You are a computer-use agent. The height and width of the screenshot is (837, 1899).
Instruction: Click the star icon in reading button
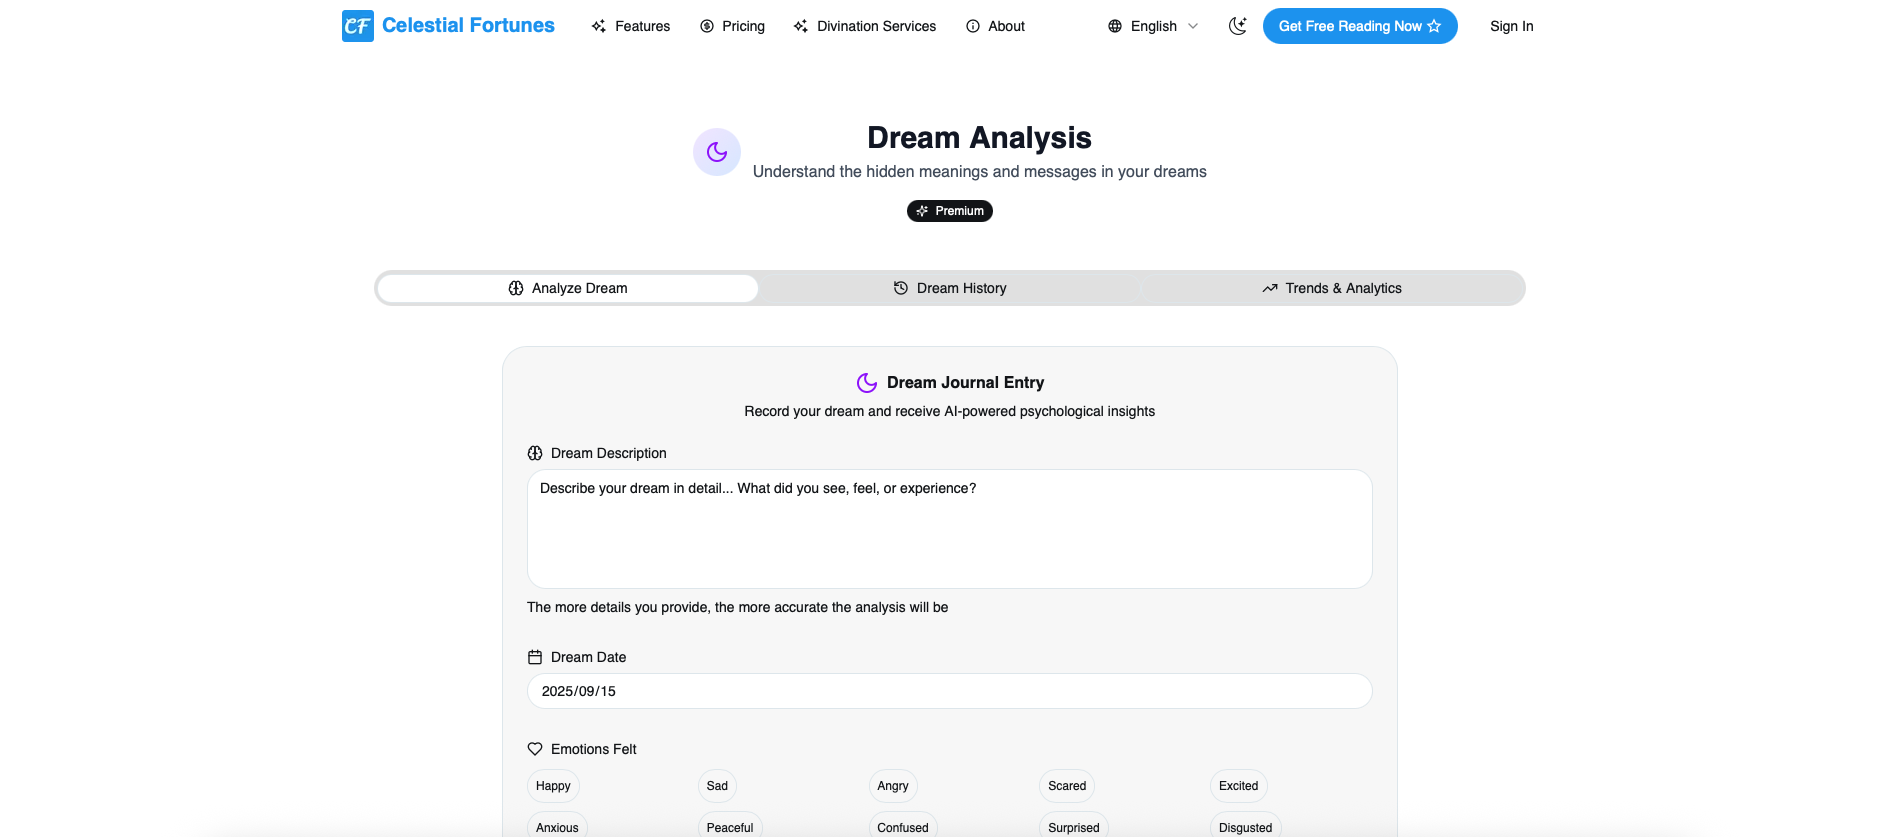1434,26
